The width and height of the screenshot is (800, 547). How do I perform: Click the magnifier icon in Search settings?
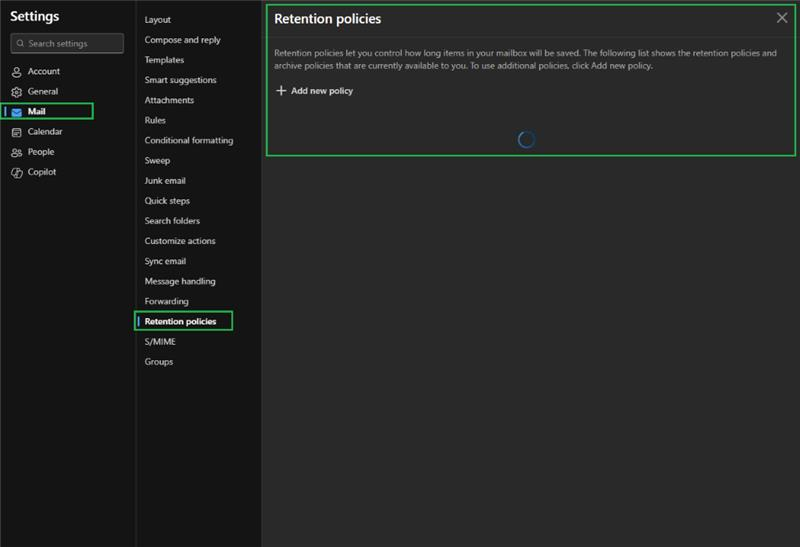[20, 43]
